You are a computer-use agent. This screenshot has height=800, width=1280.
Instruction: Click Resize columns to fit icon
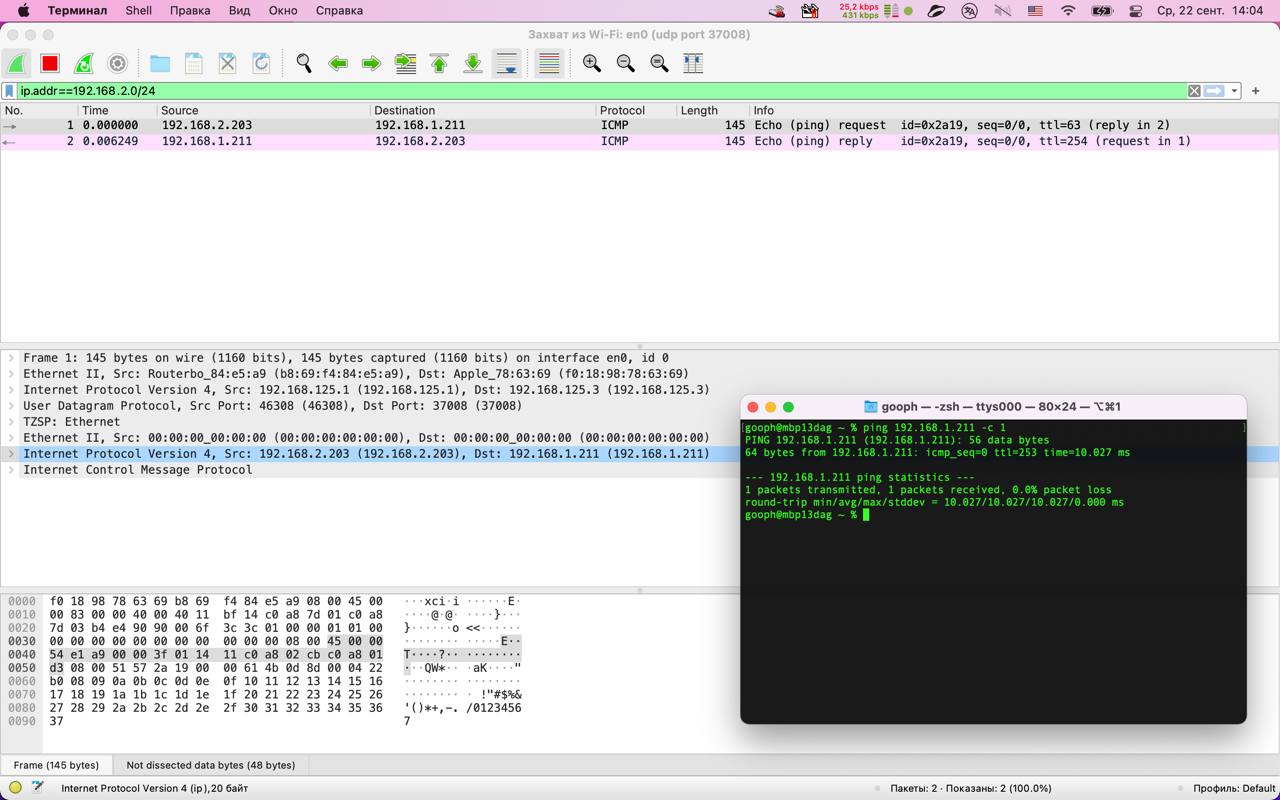click(x=693, y=63)
